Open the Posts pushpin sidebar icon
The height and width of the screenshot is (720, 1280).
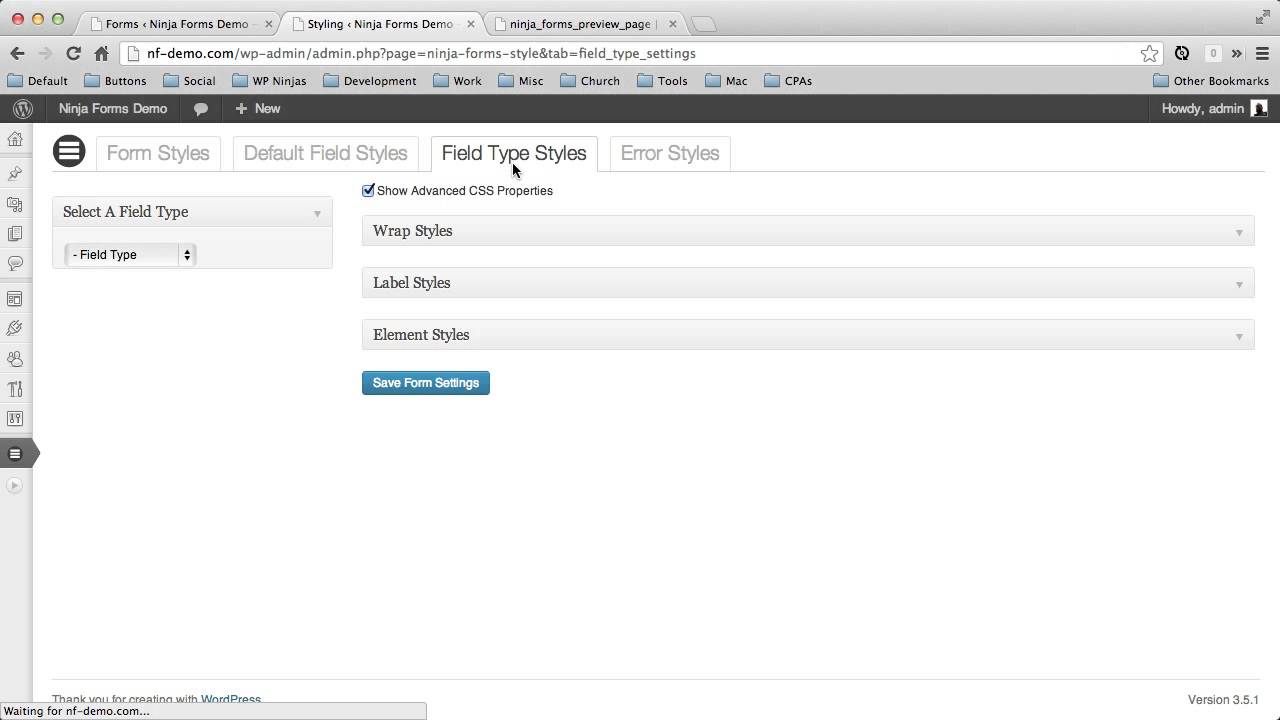[x=15, y=174]
